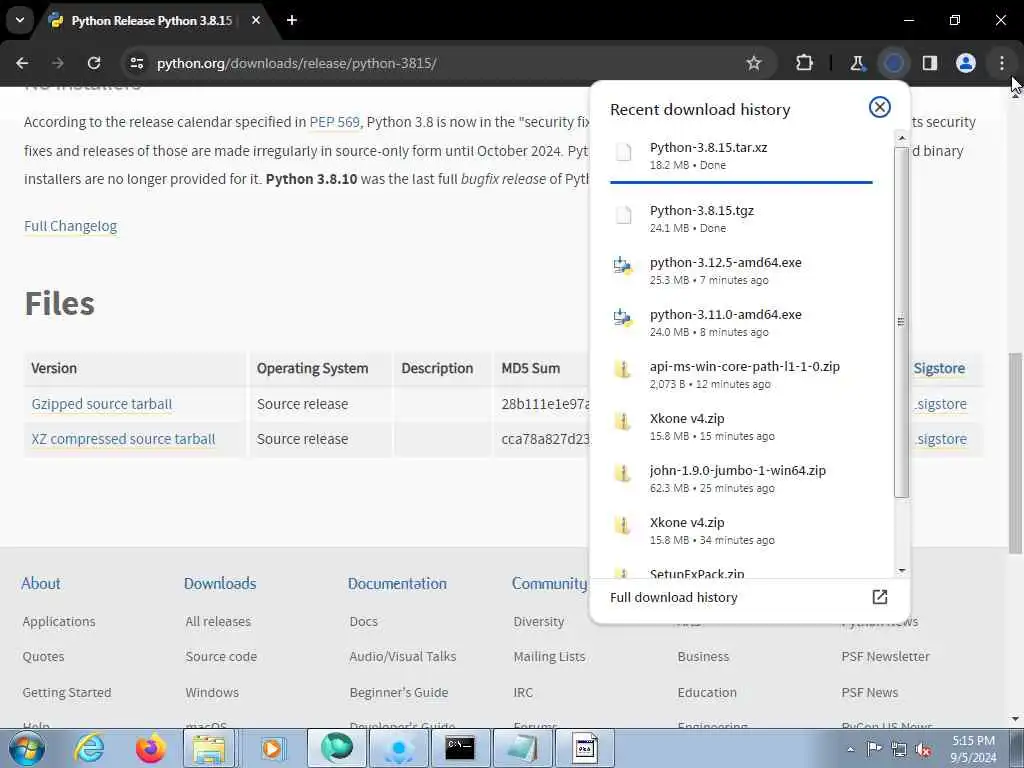Launch Firefox from taskbar

pyautogui.click(x=150, y=748)
